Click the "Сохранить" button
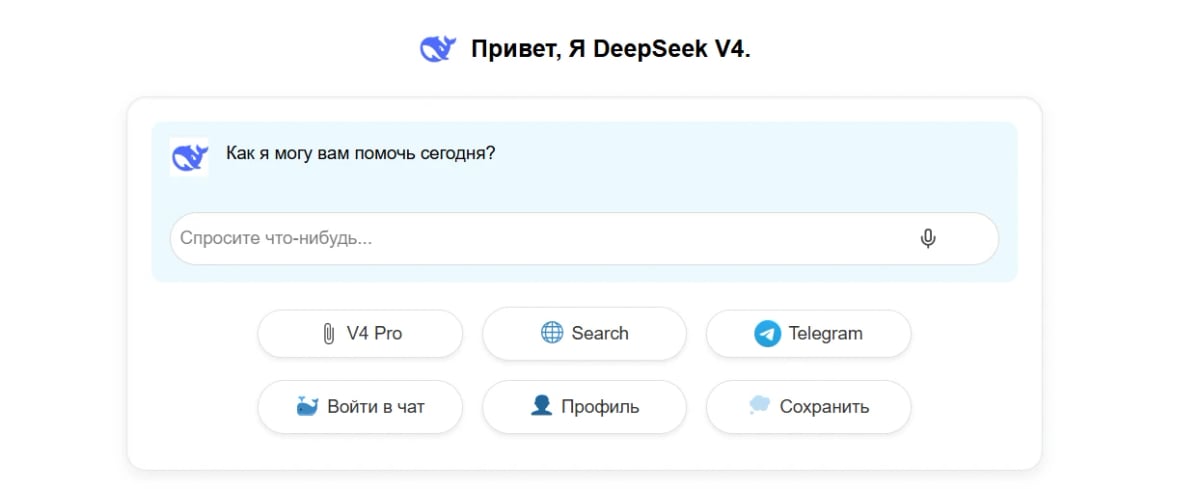This screenshot has height=489, width=1200. tap(808, 407)
